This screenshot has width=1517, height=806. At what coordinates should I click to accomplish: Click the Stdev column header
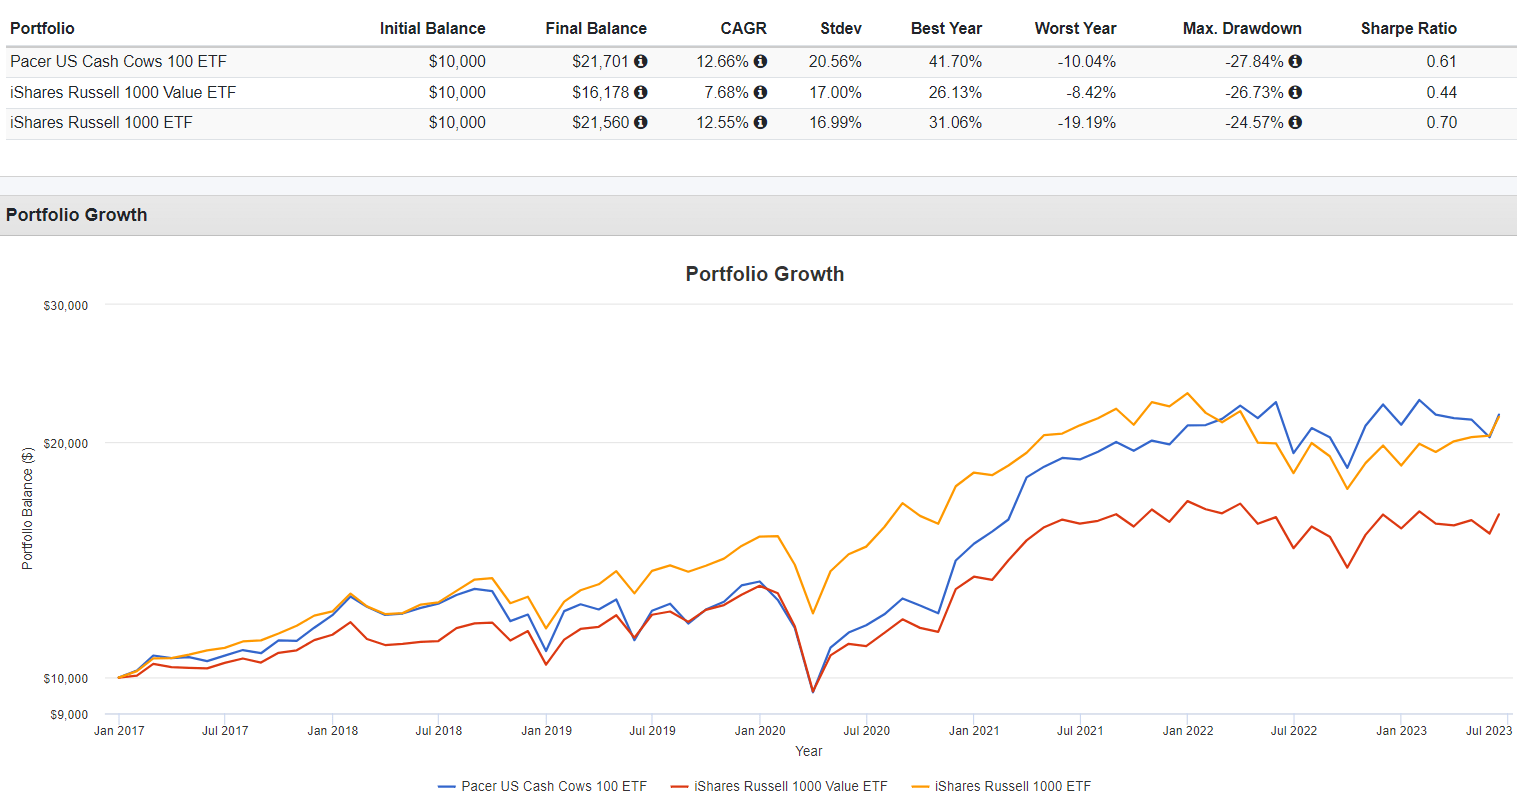[x=840, y=28]
